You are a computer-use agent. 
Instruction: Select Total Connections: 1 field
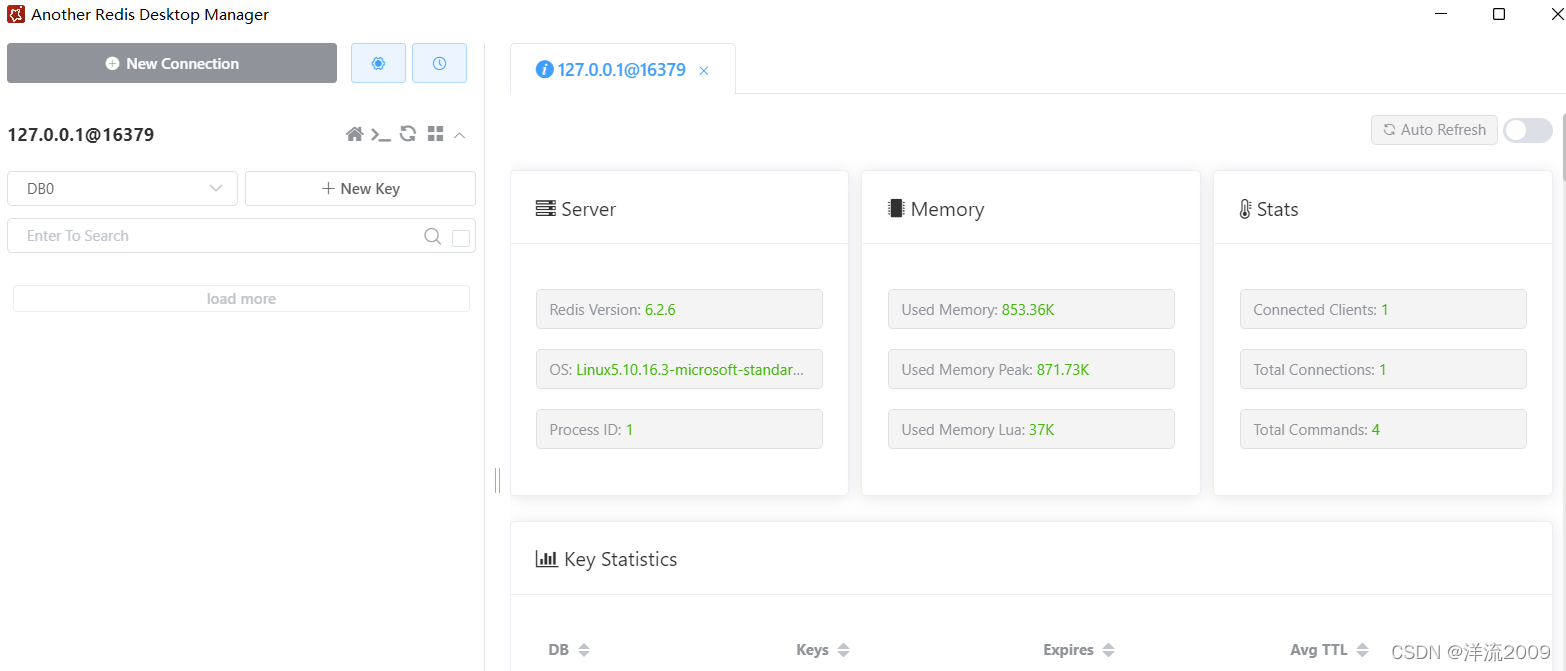coord(1383,369)
